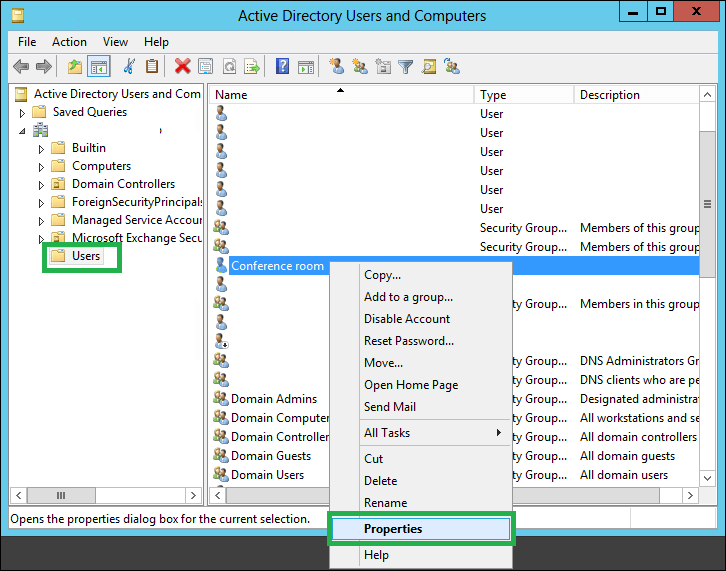
Task: Open the View menu
Action: 115,42
